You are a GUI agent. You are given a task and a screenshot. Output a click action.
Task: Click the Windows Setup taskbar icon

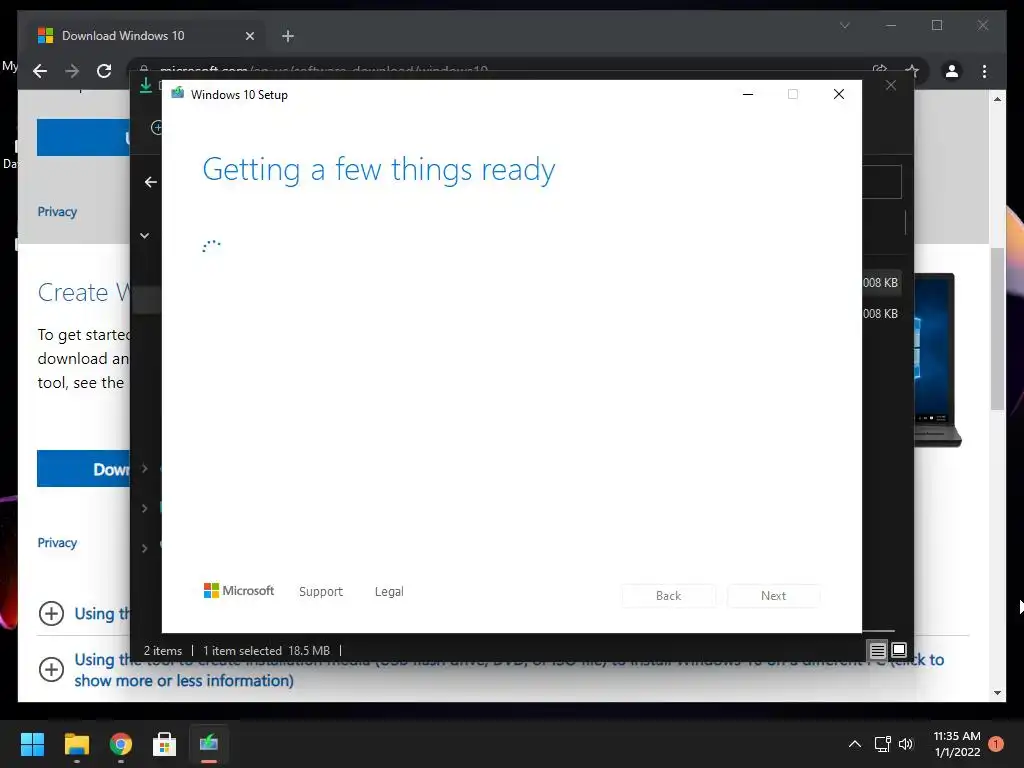pos(209,744)
